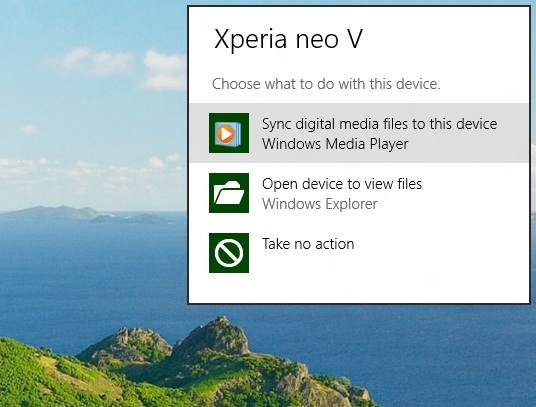Screen dimensions: 536x407
Task: Click Choose what to do with this device text
Action: click(326, 84)
